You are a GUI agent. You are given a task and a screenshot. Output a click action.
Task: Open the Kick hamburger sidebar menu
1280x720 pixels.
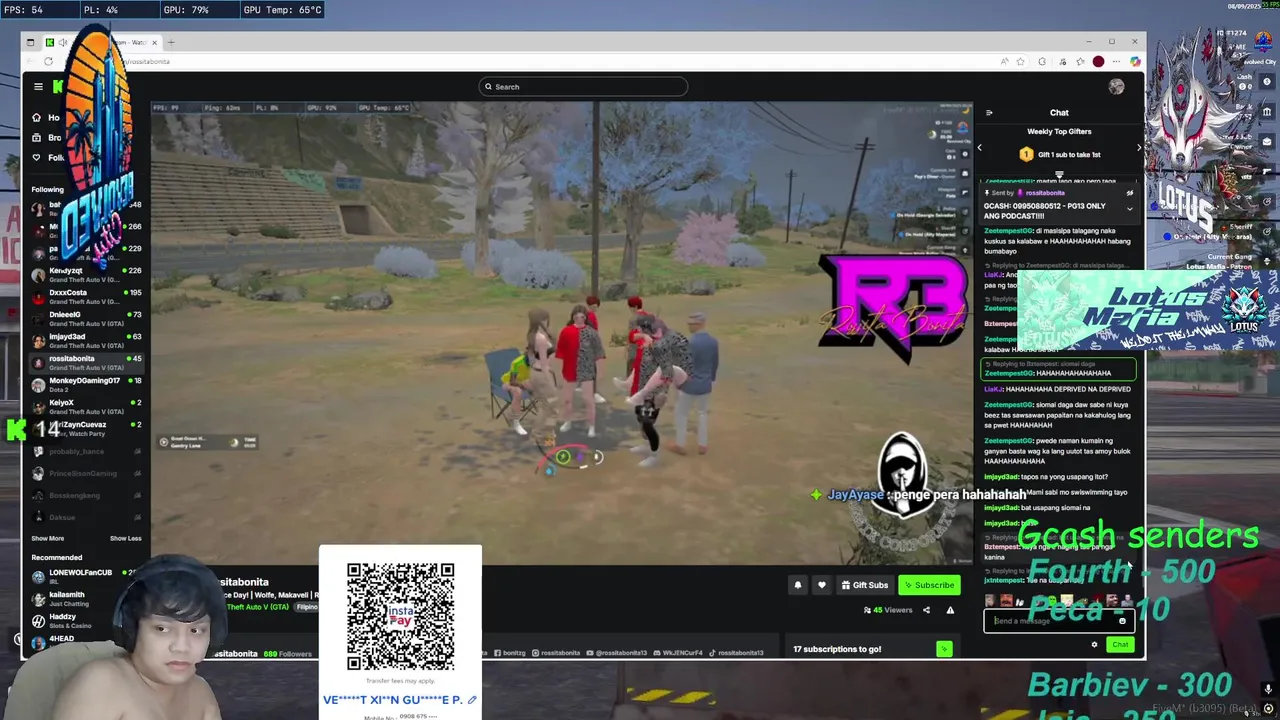(38, 87)
